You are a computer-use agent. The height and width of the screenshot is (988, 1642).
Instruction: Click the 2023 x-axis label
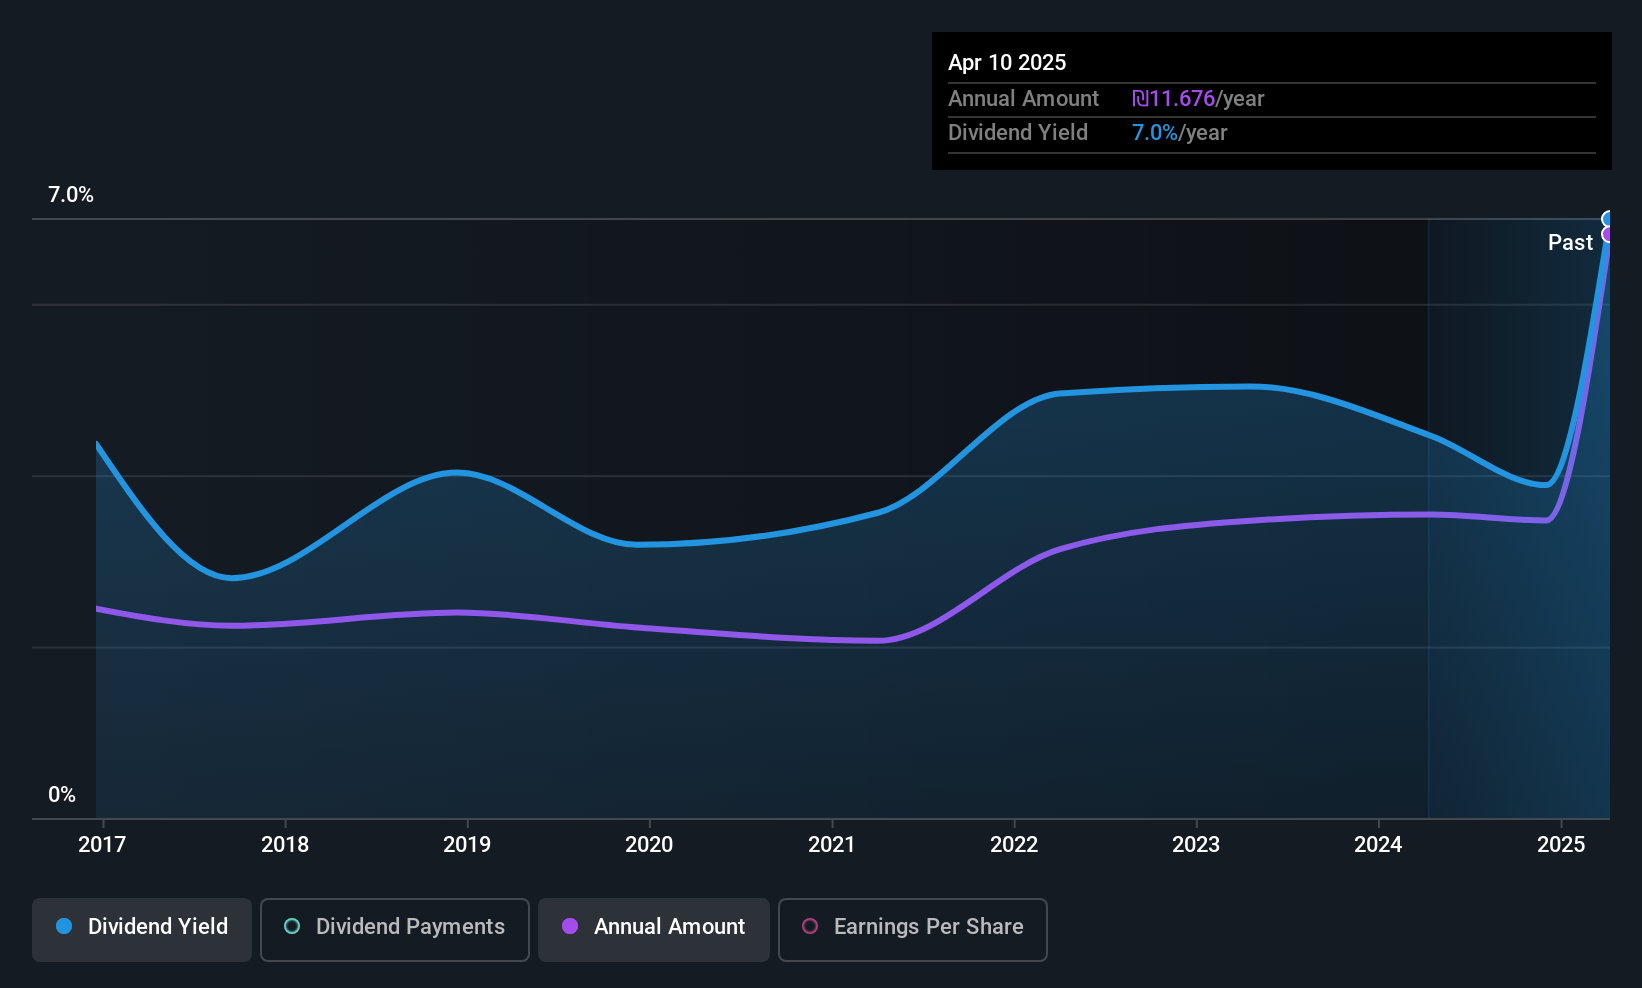pyautogui.click(x=1196, y=844)
